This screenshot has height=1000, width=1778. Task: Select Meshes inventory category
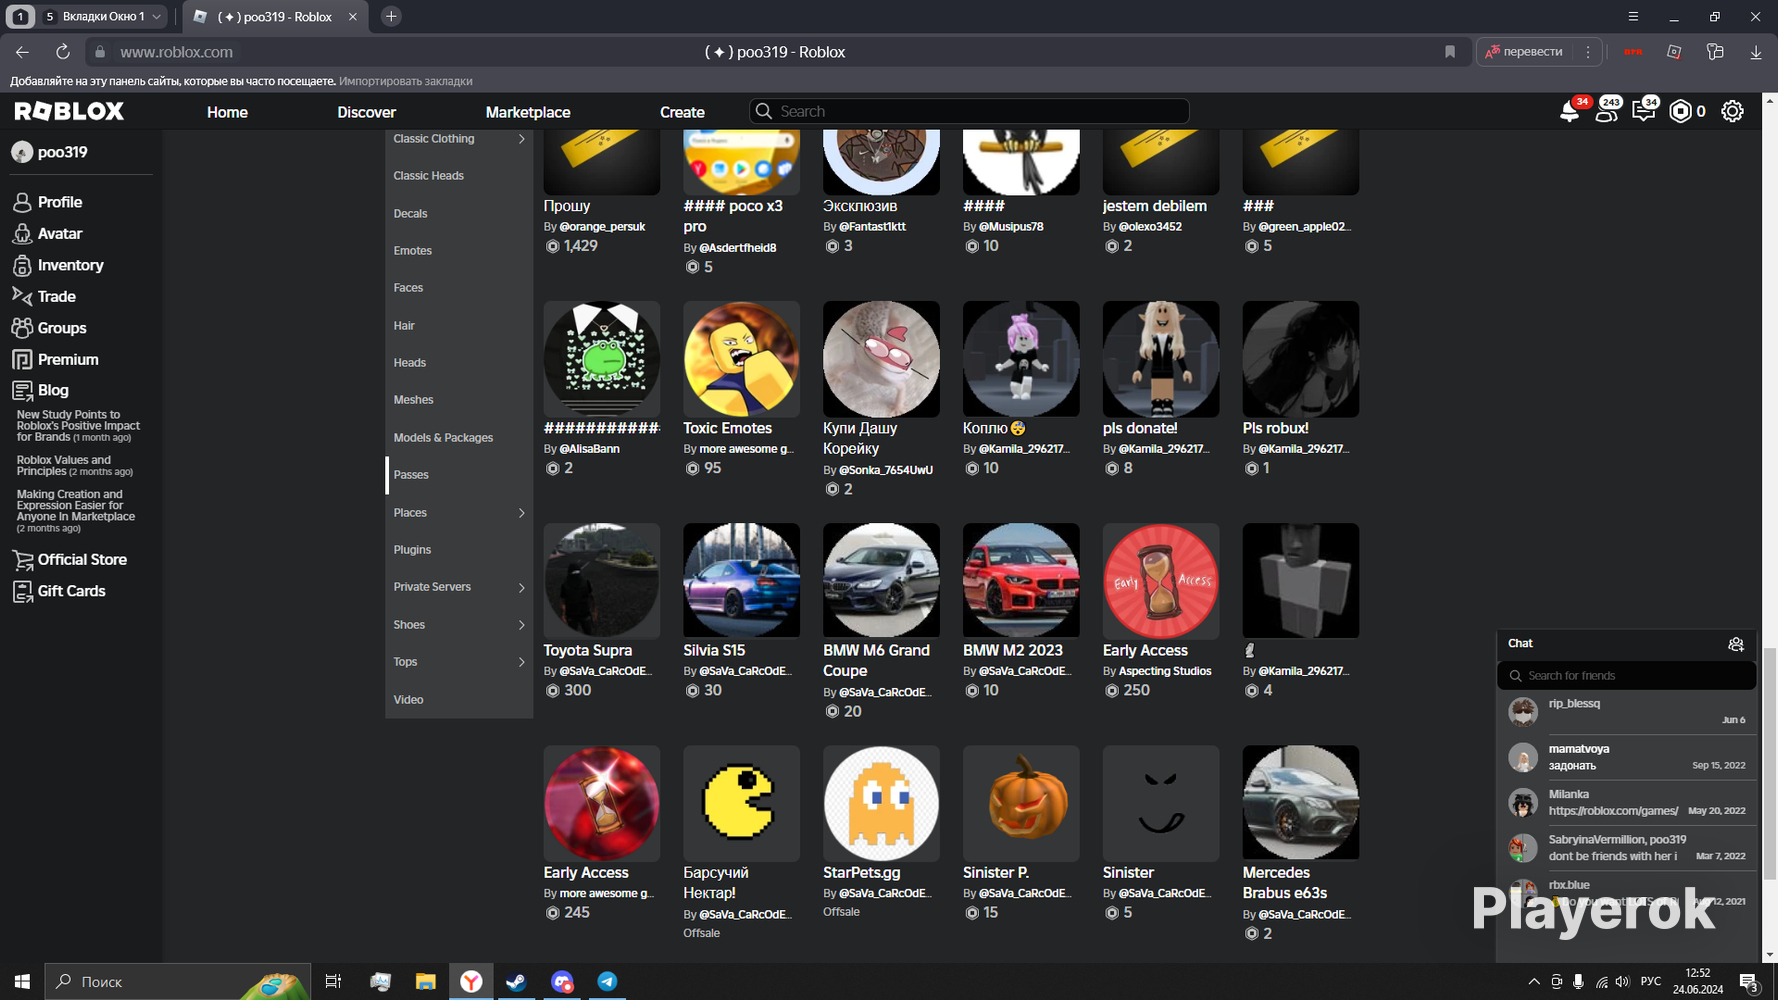pos(413,400)
